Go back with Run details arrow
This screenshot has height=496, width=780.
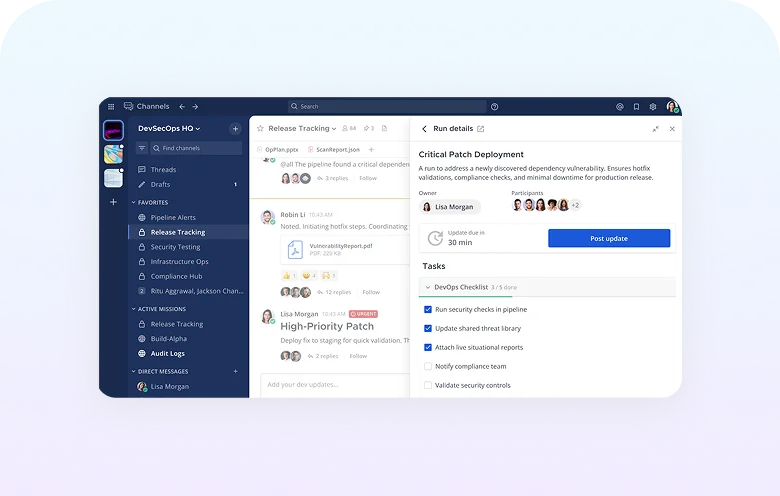[424, 129]
